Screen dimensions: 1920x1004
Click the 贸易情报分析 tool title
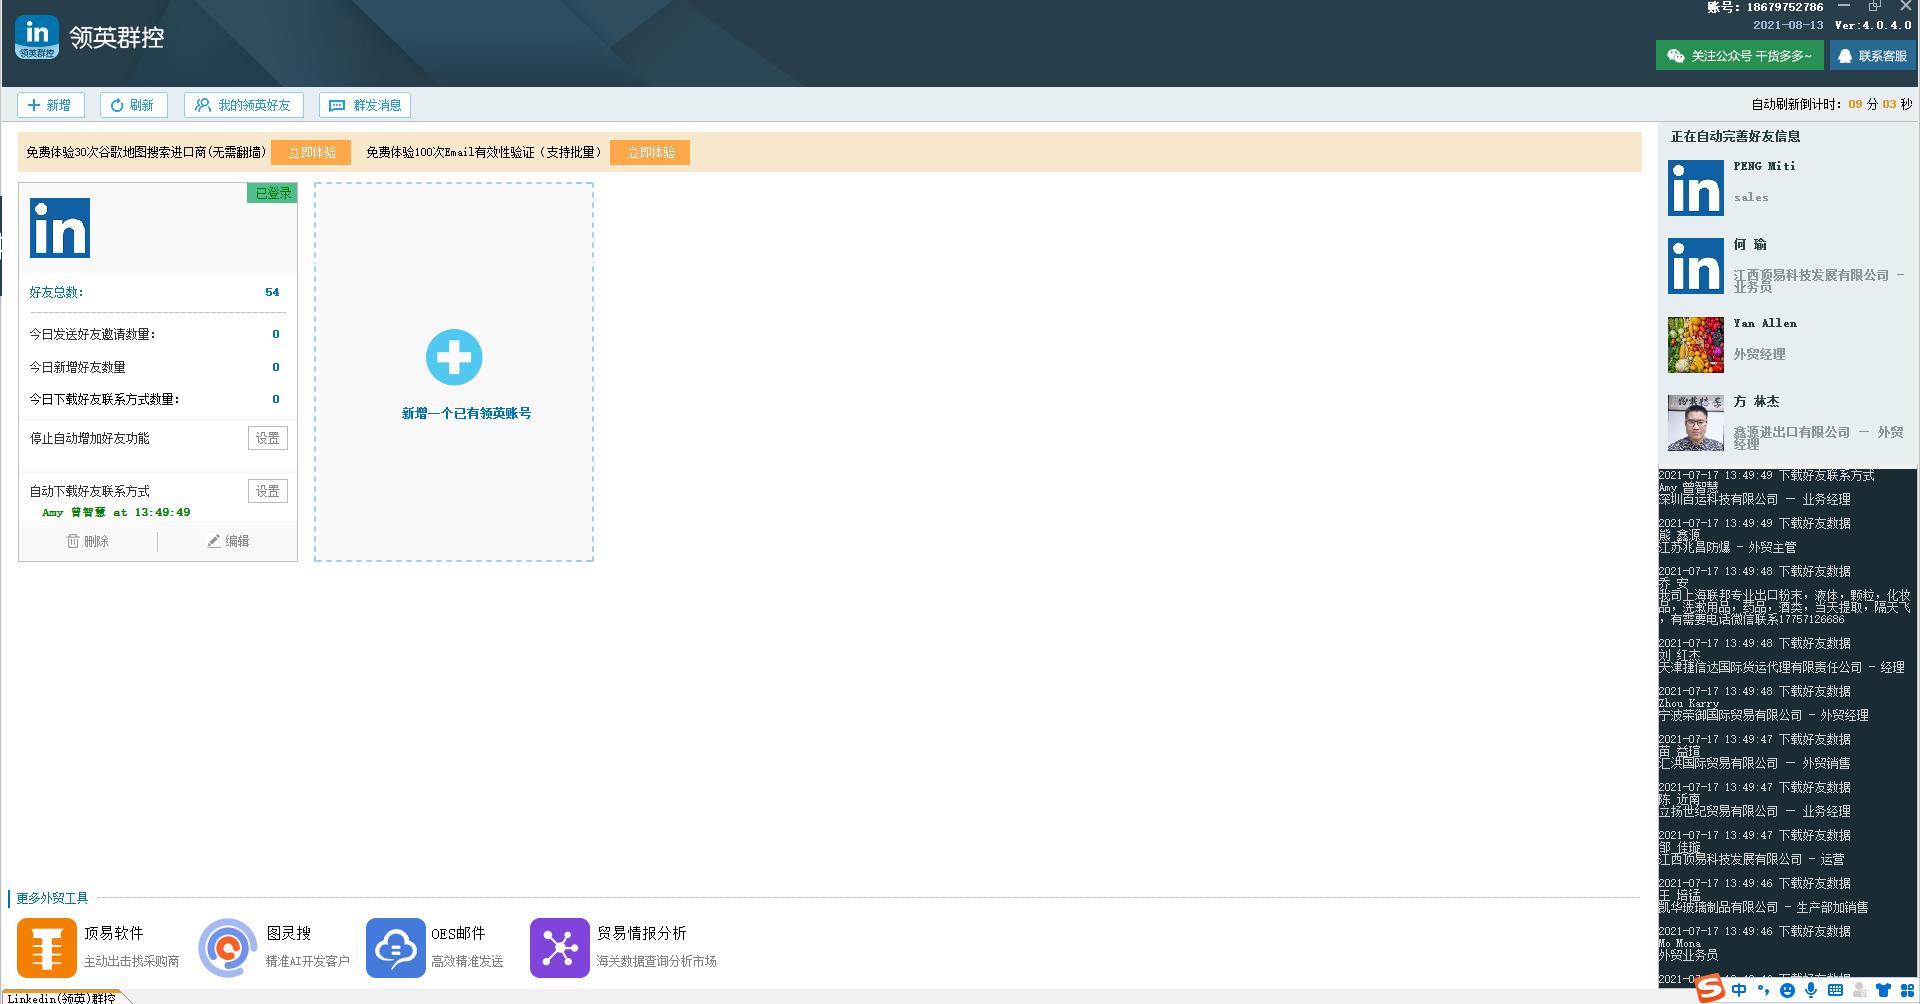tap(642, 933)
